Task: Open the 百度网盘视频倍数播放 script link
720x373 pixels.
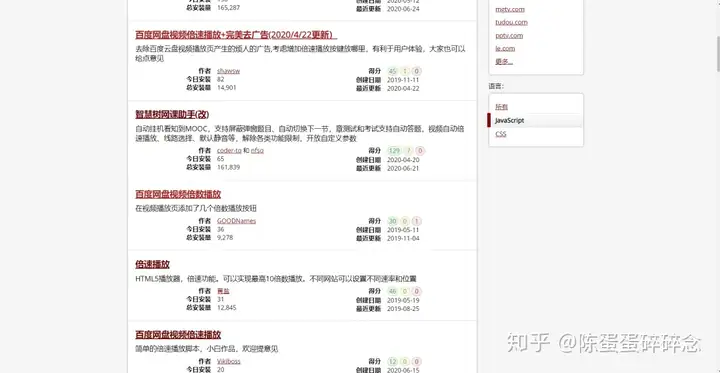Action: (178, 194)
